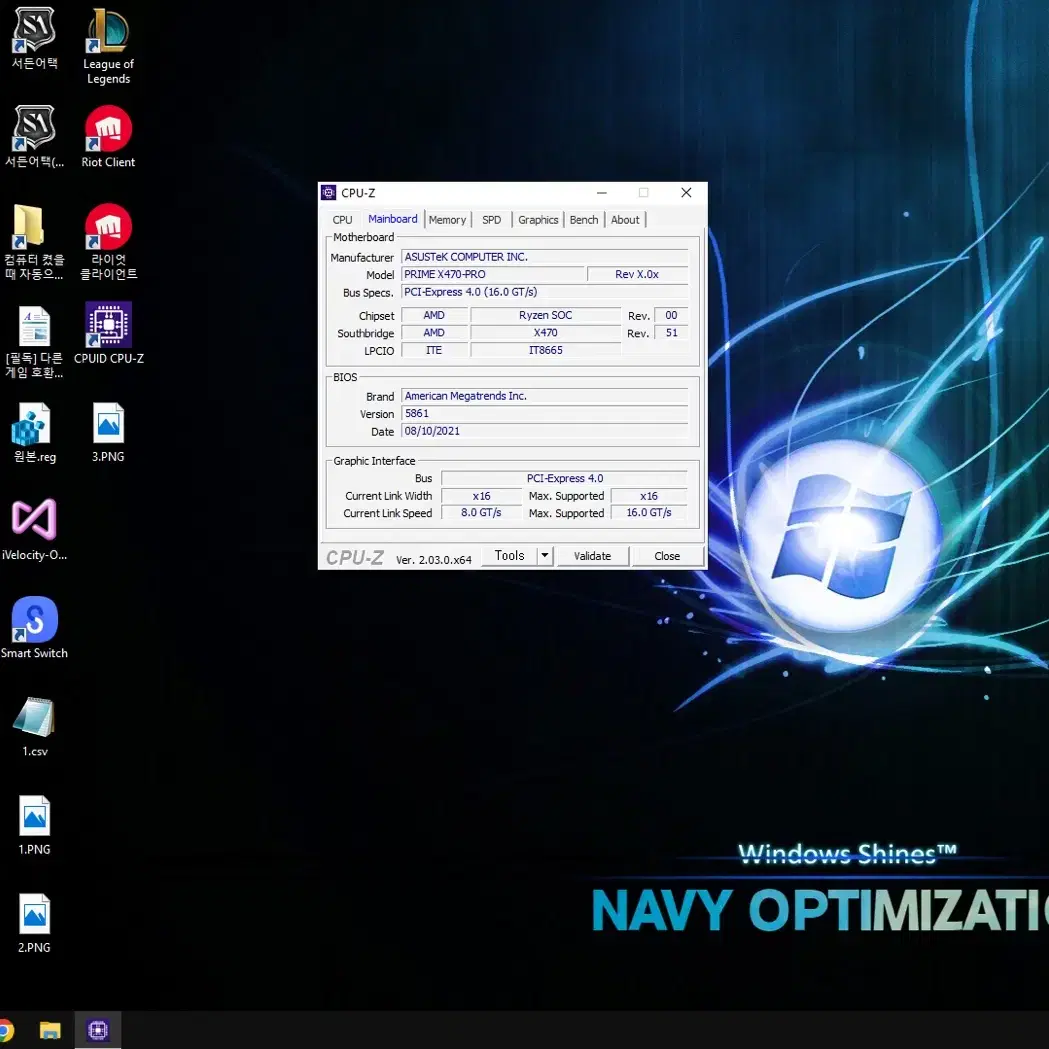Launch the 라이엇 클라이언트 desktop icon
1049x1049 pixels.
click(108, 242)
